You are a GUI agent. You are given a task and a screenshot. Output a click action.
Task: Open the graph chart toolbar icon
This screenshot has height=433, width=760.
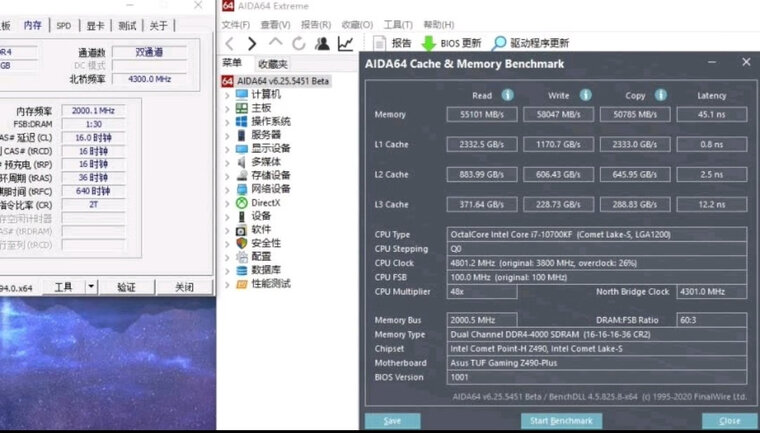click(346, 44)
